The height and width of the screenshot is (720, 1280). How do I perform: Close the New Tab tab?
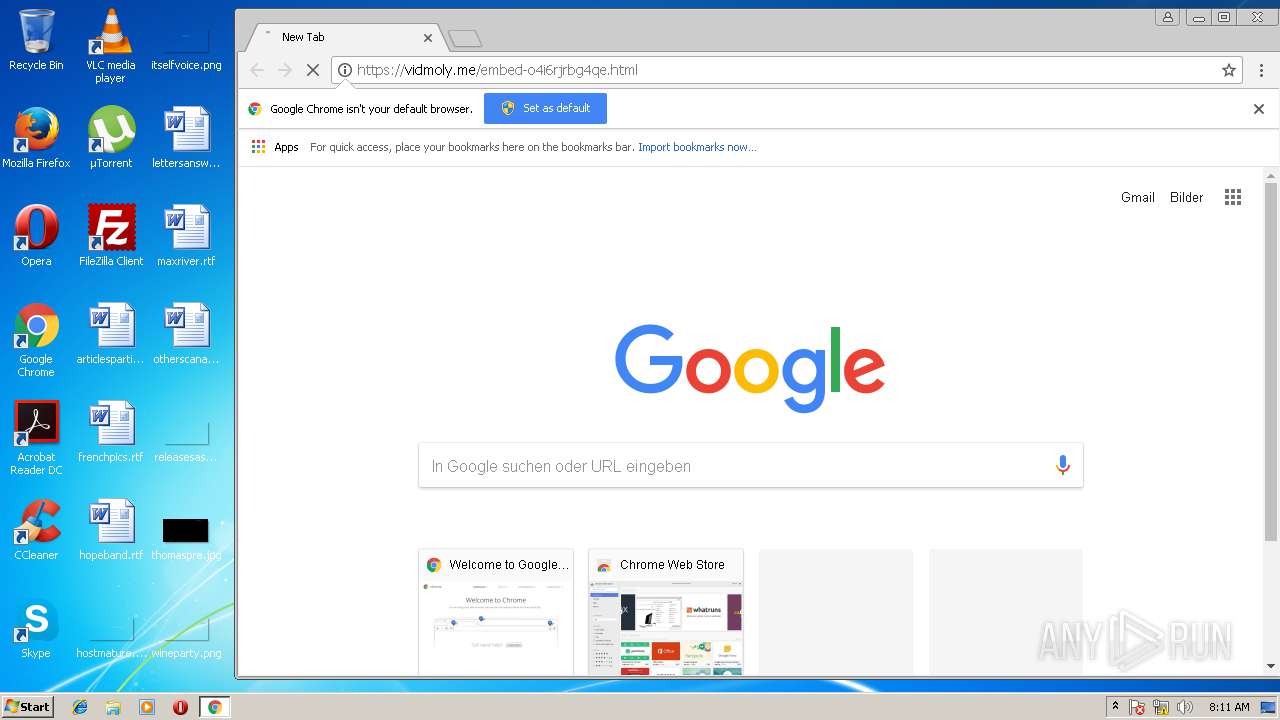(x=428, y=37)
